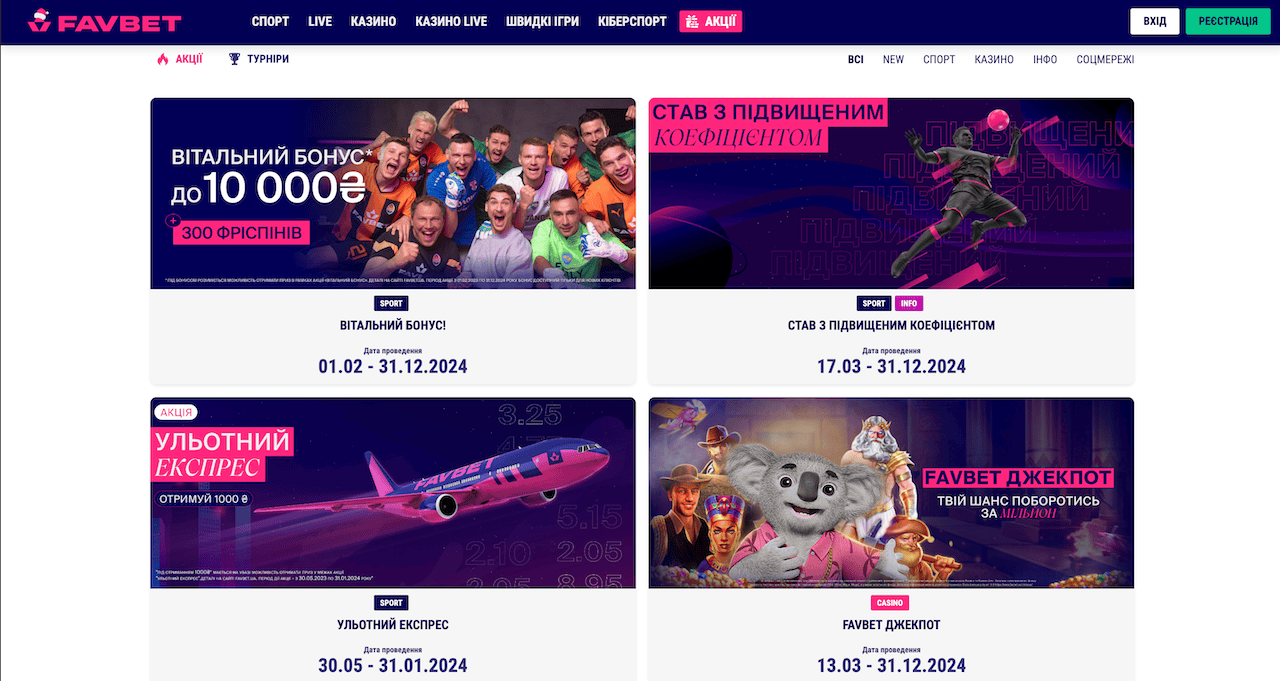Viewport: 1280px width, 681px height.
Task: Click the trophy icon beside Турніри
Action: point(235,59)
